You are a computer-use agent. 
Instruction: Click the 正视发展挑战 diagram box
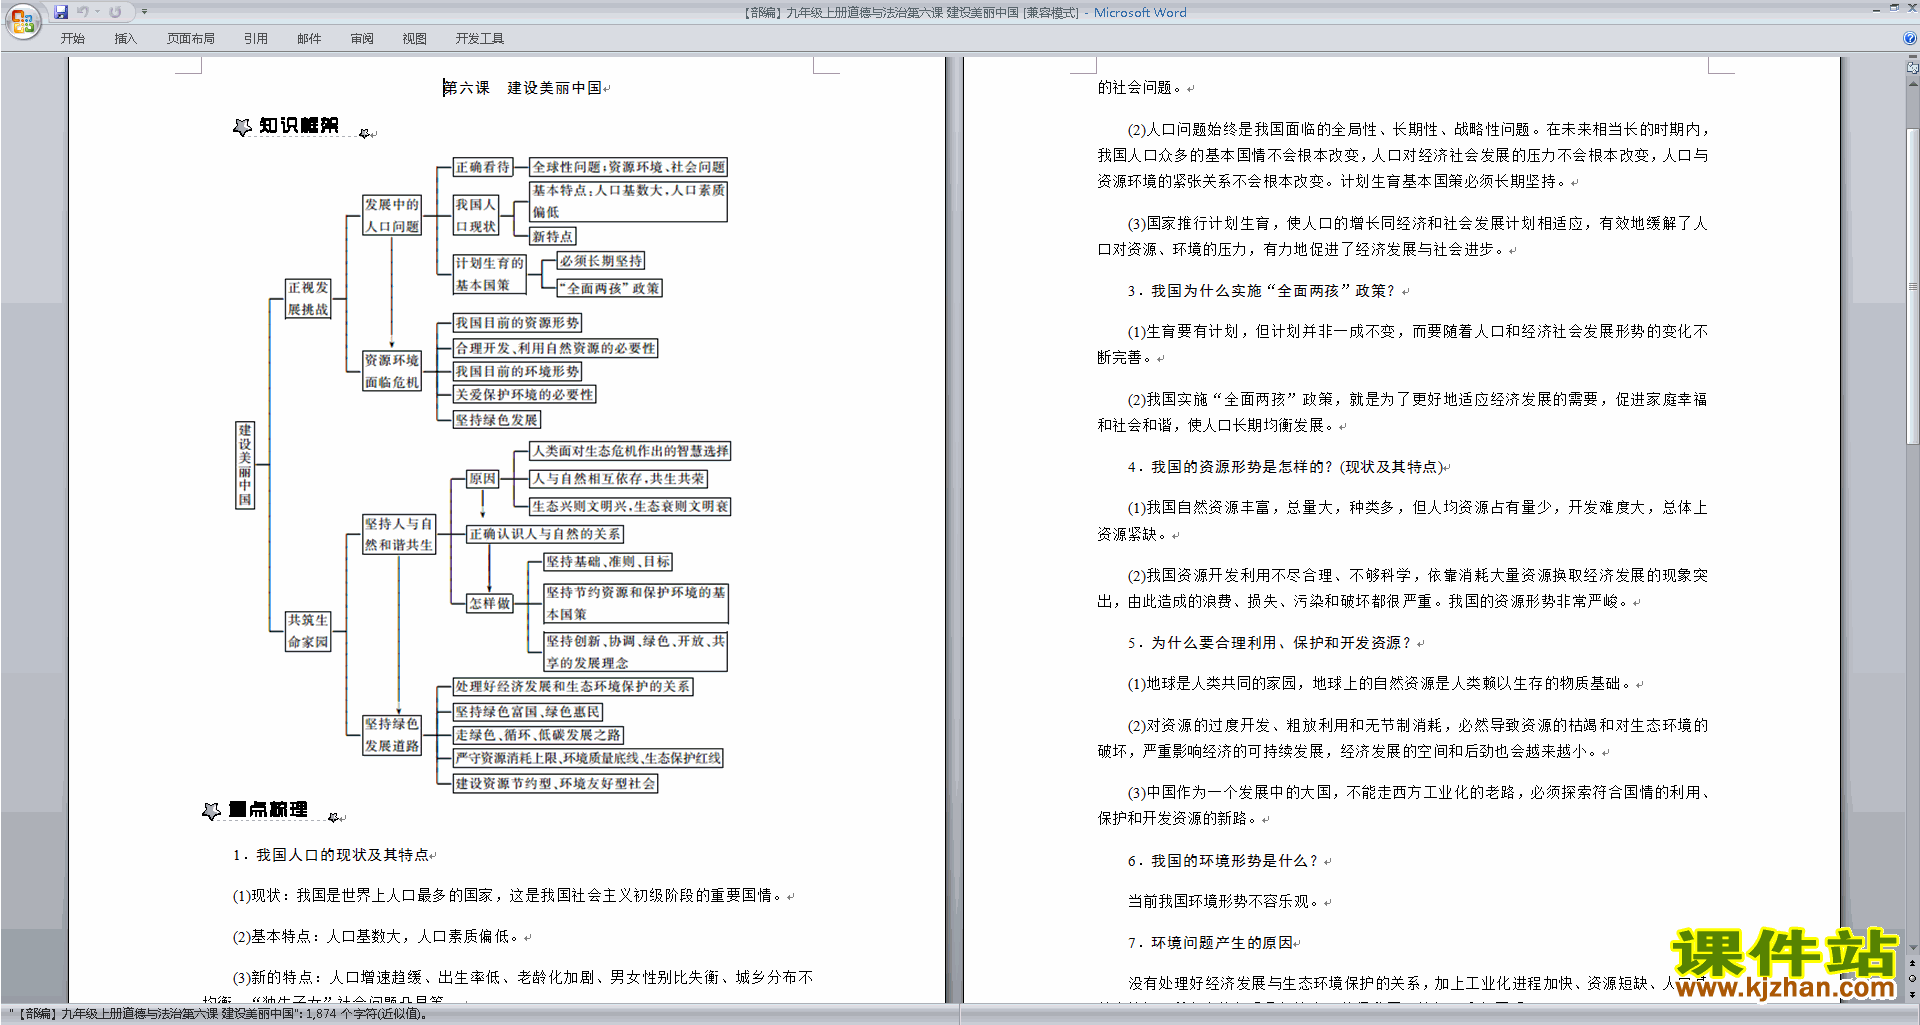point(308,298)
